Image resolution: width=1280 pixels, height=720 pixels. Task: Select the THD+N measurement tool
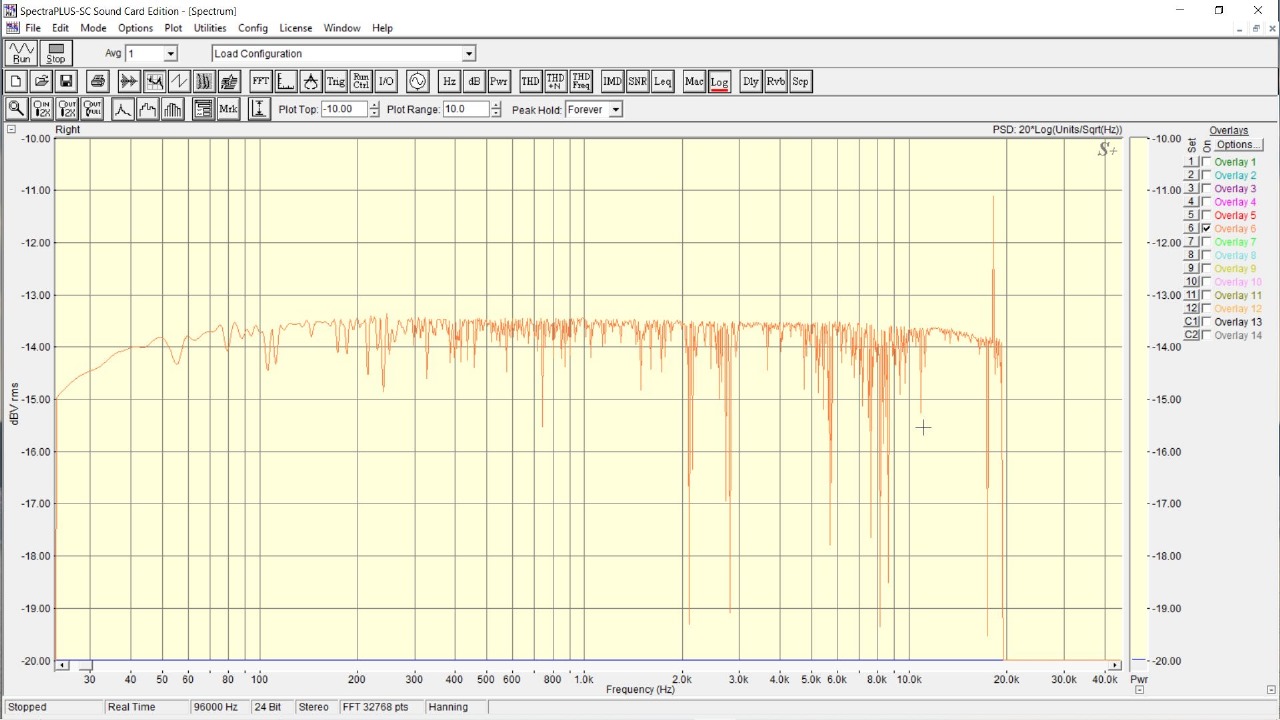pos(555,82)
